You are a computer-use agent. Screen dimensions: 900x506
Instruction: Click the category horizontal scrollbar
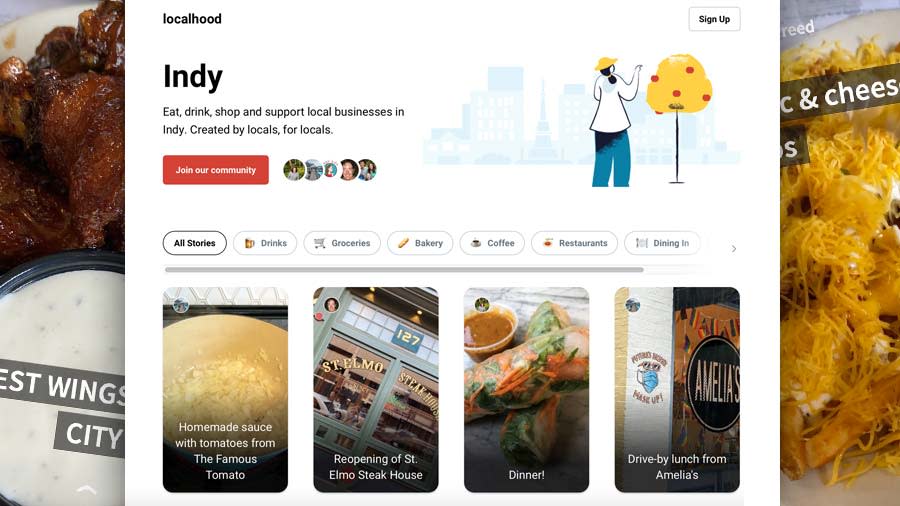(404, 269)
